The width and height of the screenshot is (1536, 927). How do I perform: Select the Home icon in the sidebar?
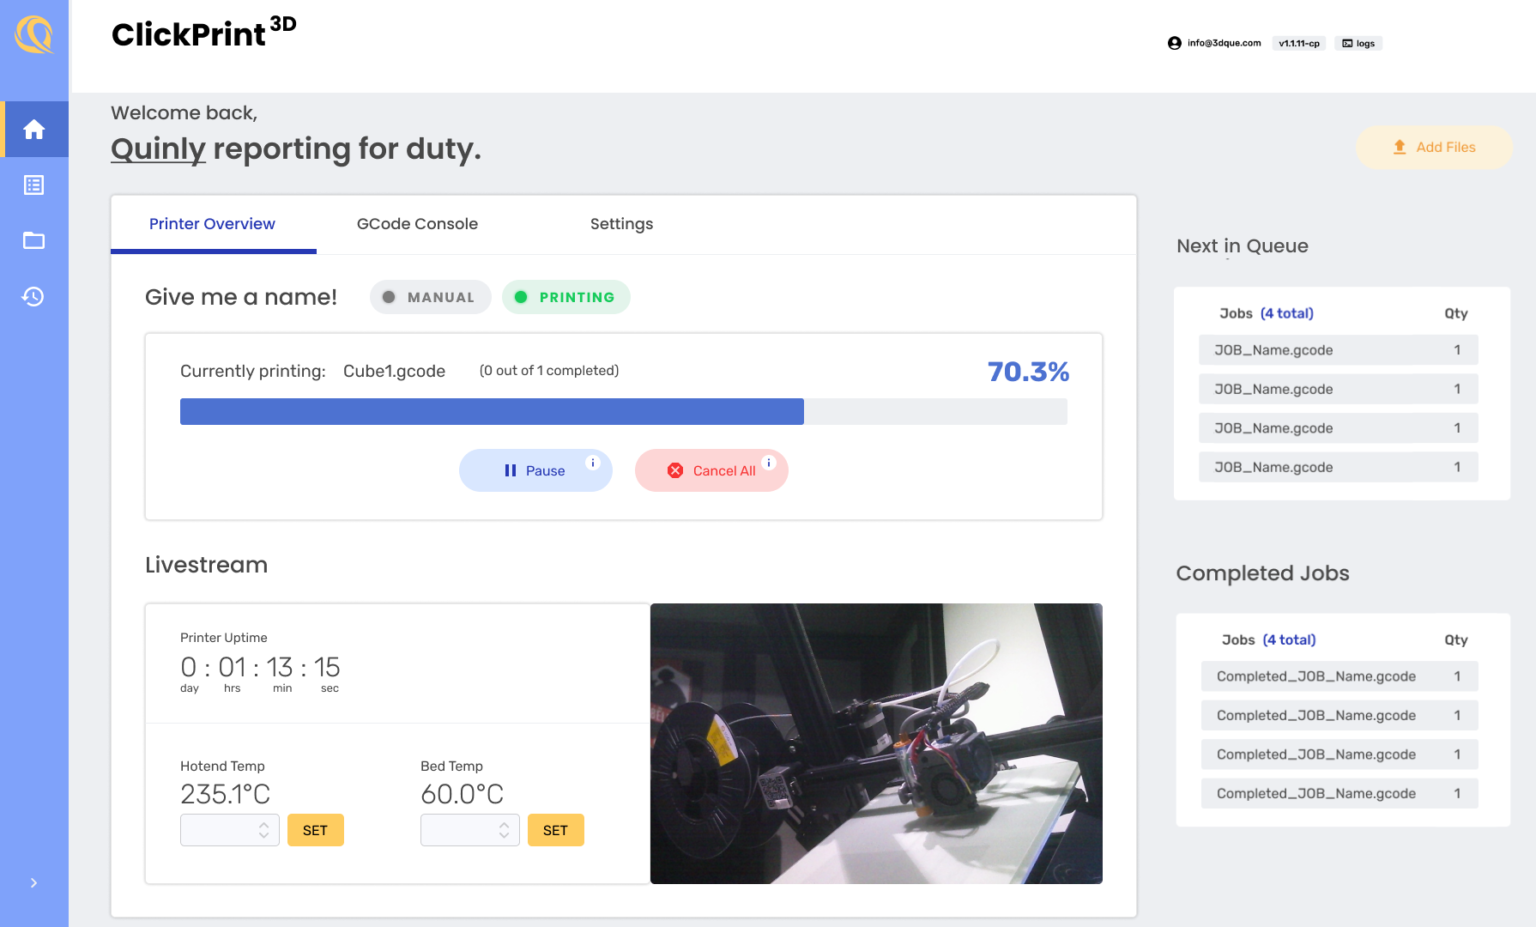coord(35,129)
